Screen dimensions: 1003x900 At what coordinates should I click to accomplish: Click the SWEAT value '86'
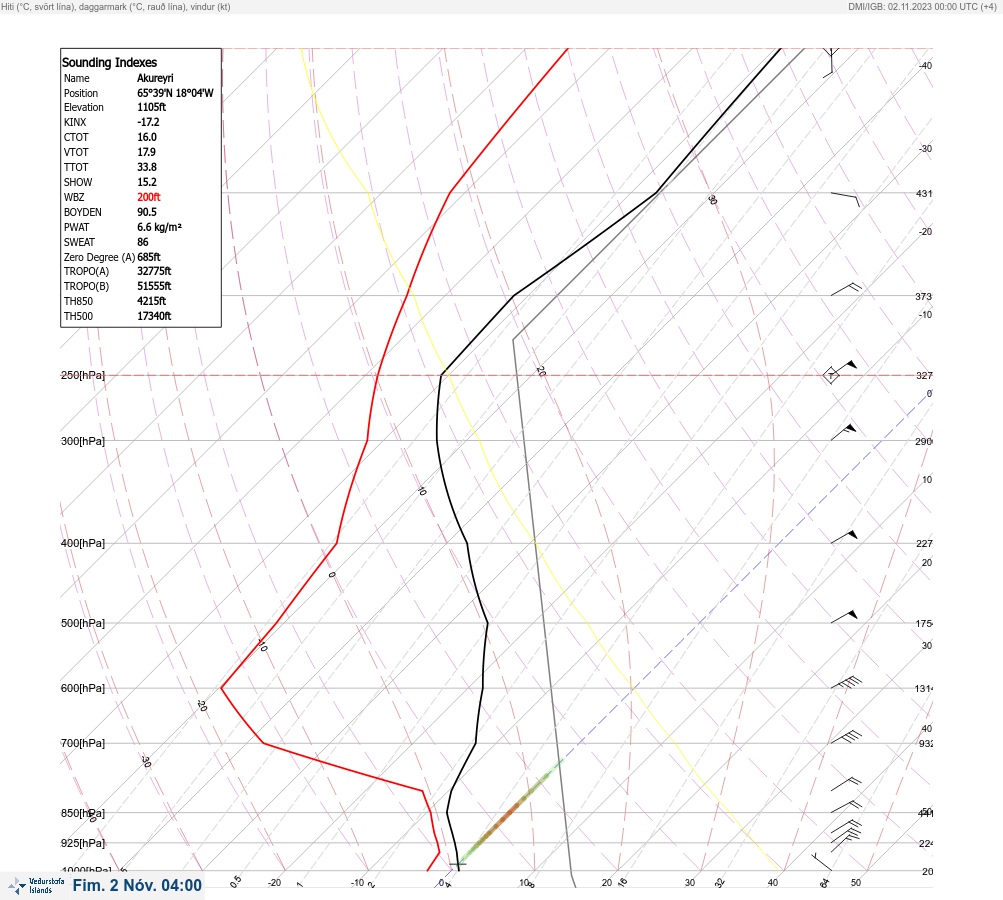(x=143, y=242)
